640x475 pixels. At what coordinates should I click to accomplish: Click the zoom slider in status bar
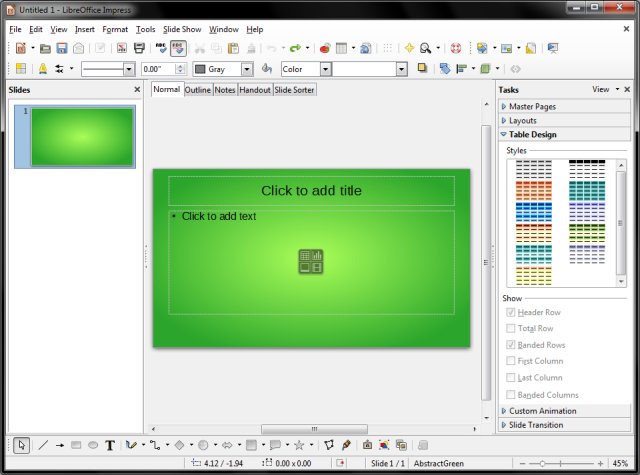566,463
